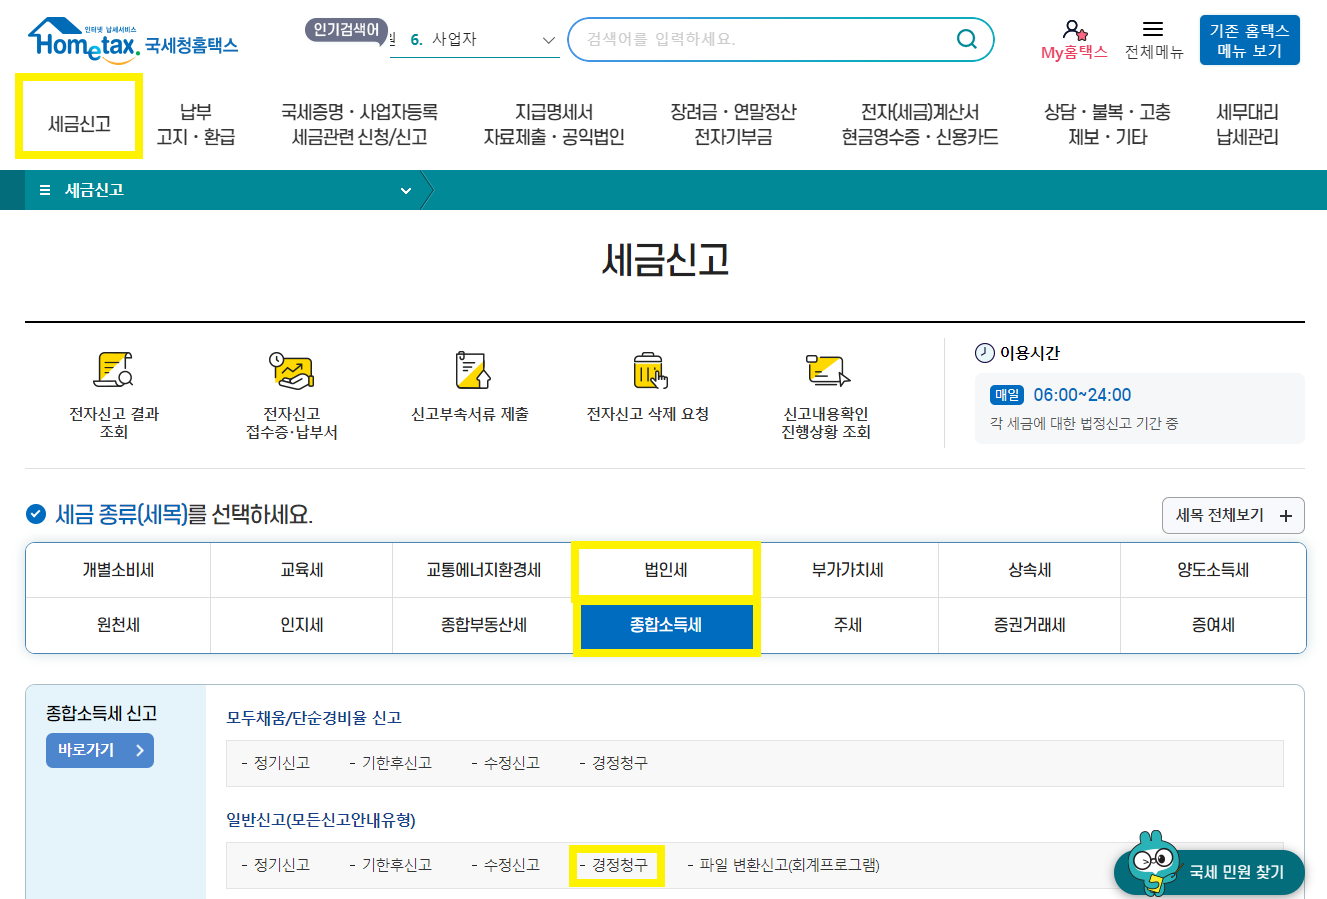Viewport: 1327px width, 899px height.
Task: Select the 원천세 tax type
Action: (118, 625)
